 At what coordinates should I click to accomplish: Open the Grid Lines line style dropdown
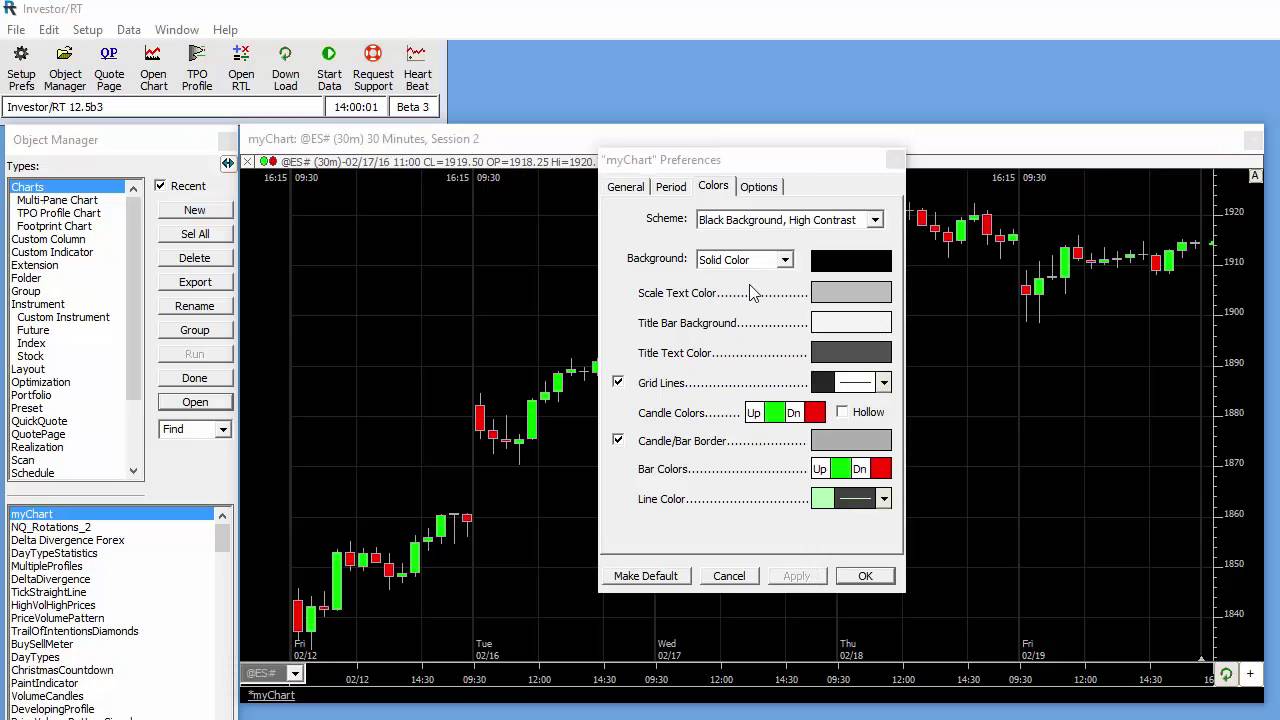[883, 382]
